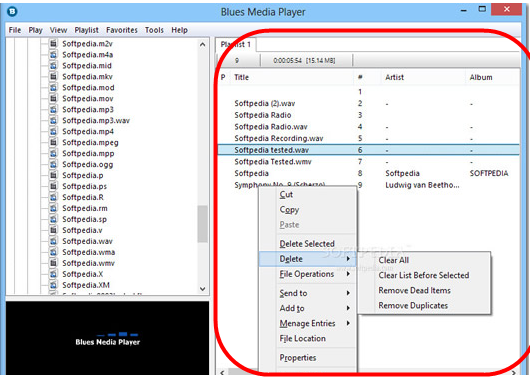Click the file icon beside Softpedia.ogg
The width and height of the screenshot is (530, 380).
(x=53, y=164)
